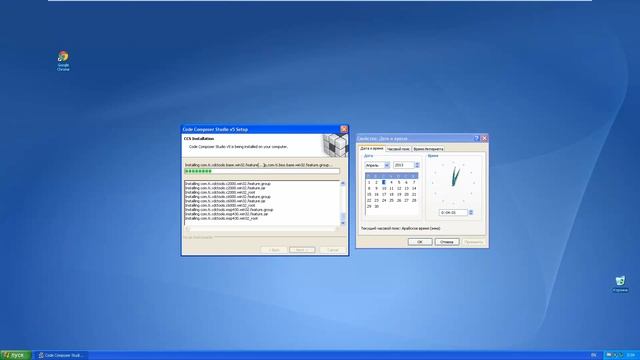Decrease time with spinner down arrow

click(471, 214)
